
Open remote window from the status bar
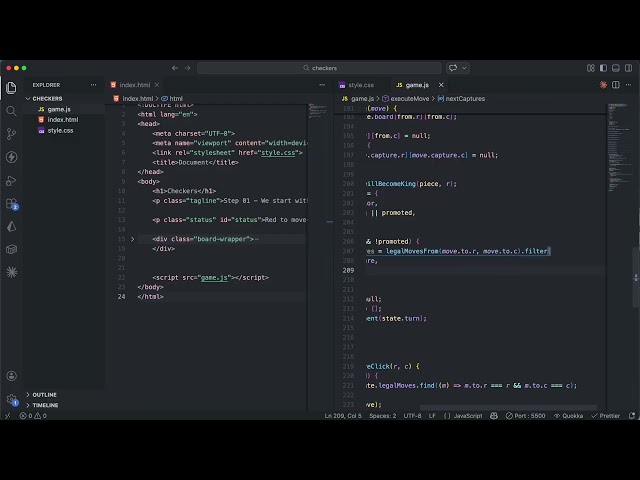[8, 416]
